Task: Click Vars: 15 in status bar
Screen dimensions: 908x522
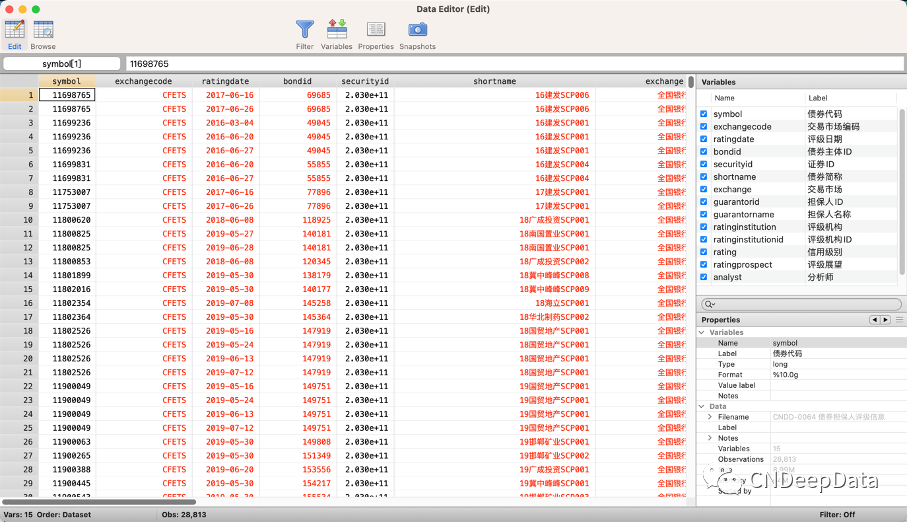Action: click(x=18, y=514)
